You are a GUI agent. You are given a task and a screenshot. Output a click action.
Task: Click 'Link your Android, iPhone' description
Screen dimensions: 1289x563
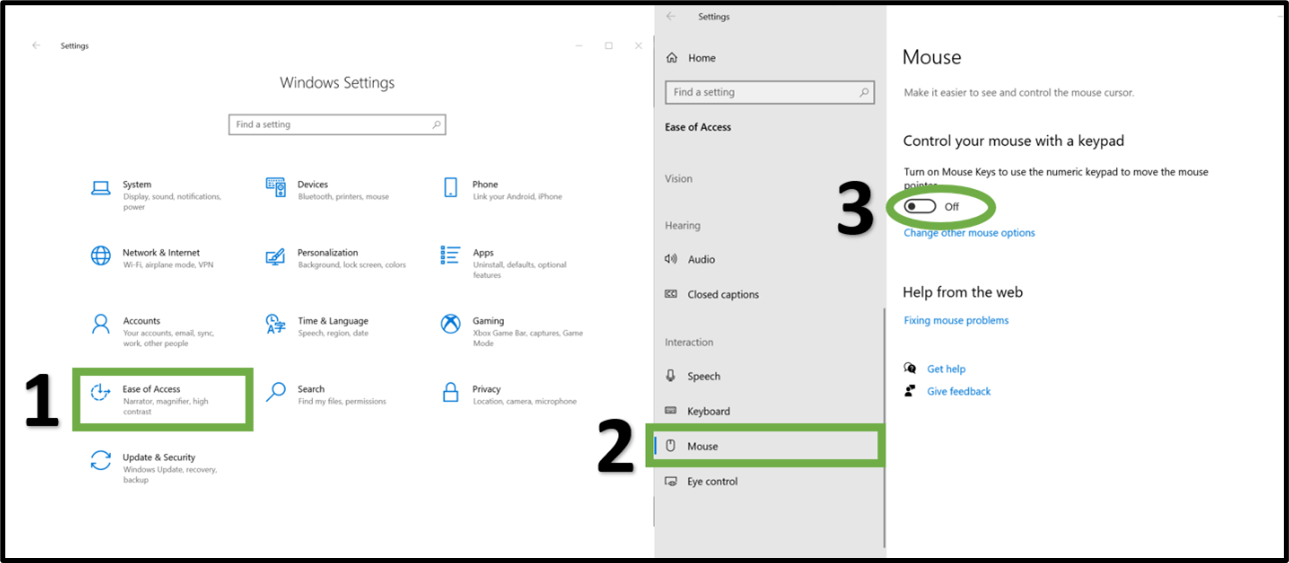click(517, 197)
